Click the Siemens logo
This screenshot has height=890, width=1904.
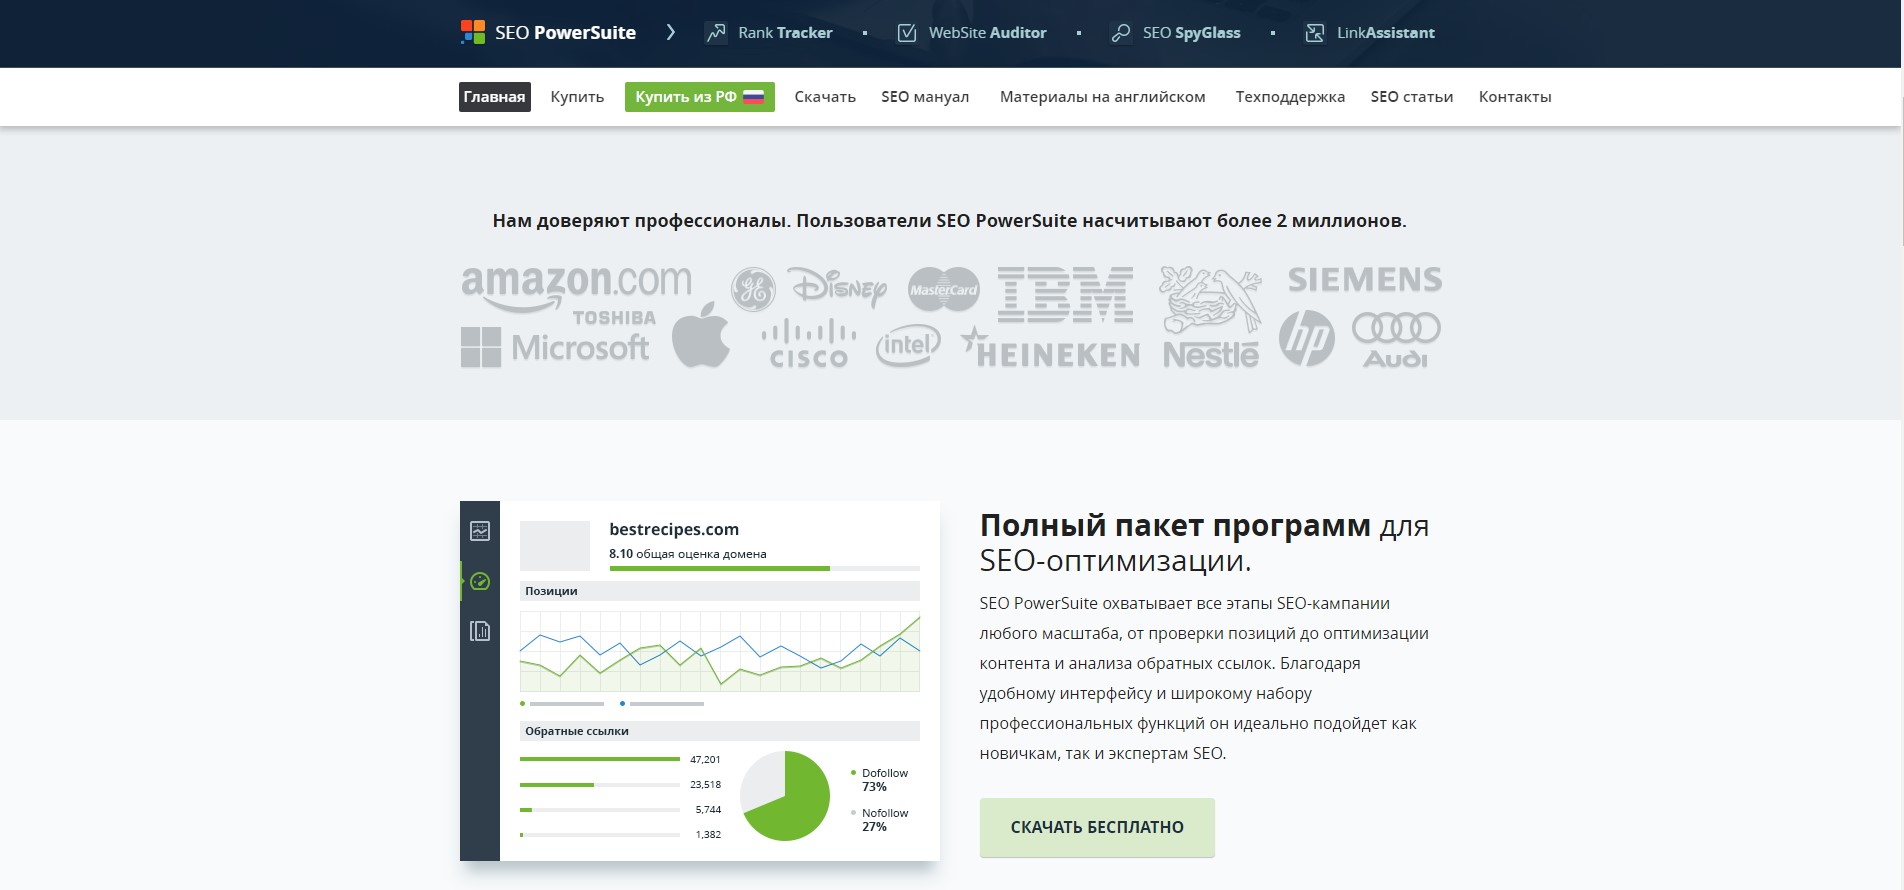1365,279
